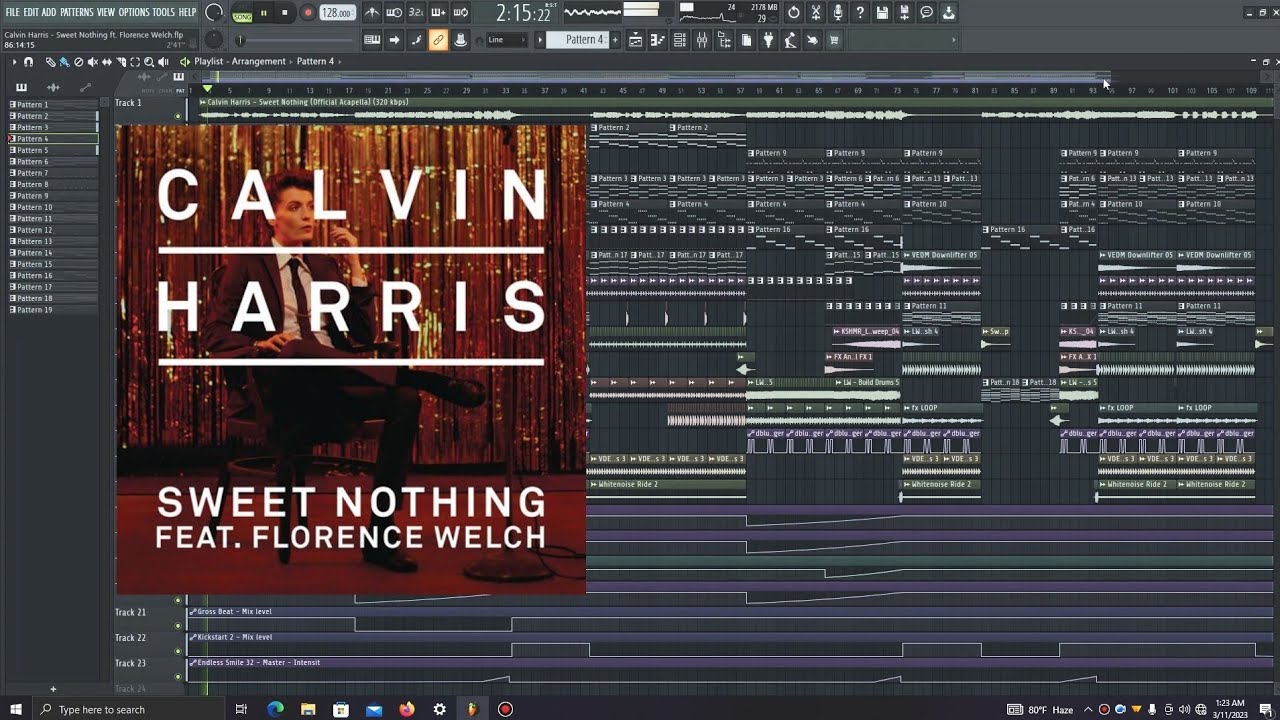Select the Slip tool in playlist

tap(107, 62)
